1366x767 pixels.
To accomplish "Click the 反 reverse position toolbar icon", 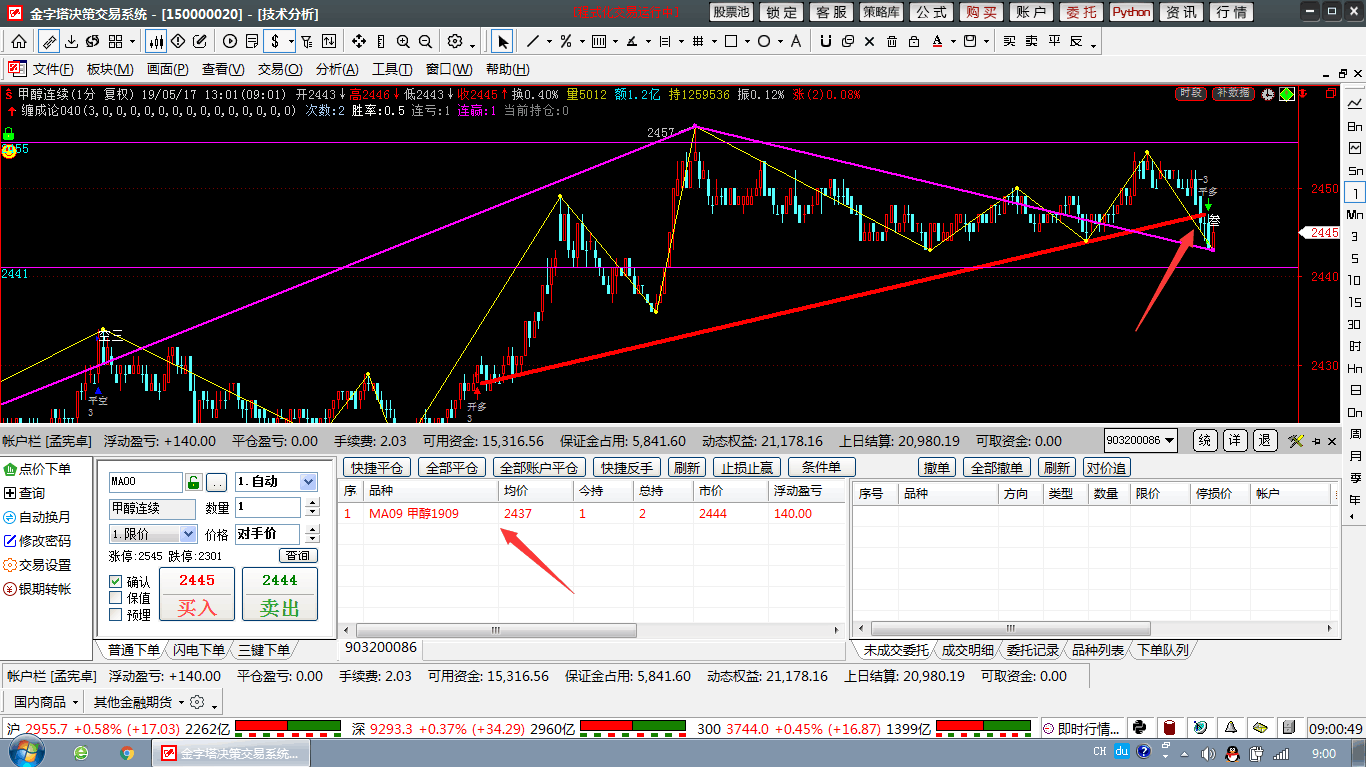I will 1076,42.
